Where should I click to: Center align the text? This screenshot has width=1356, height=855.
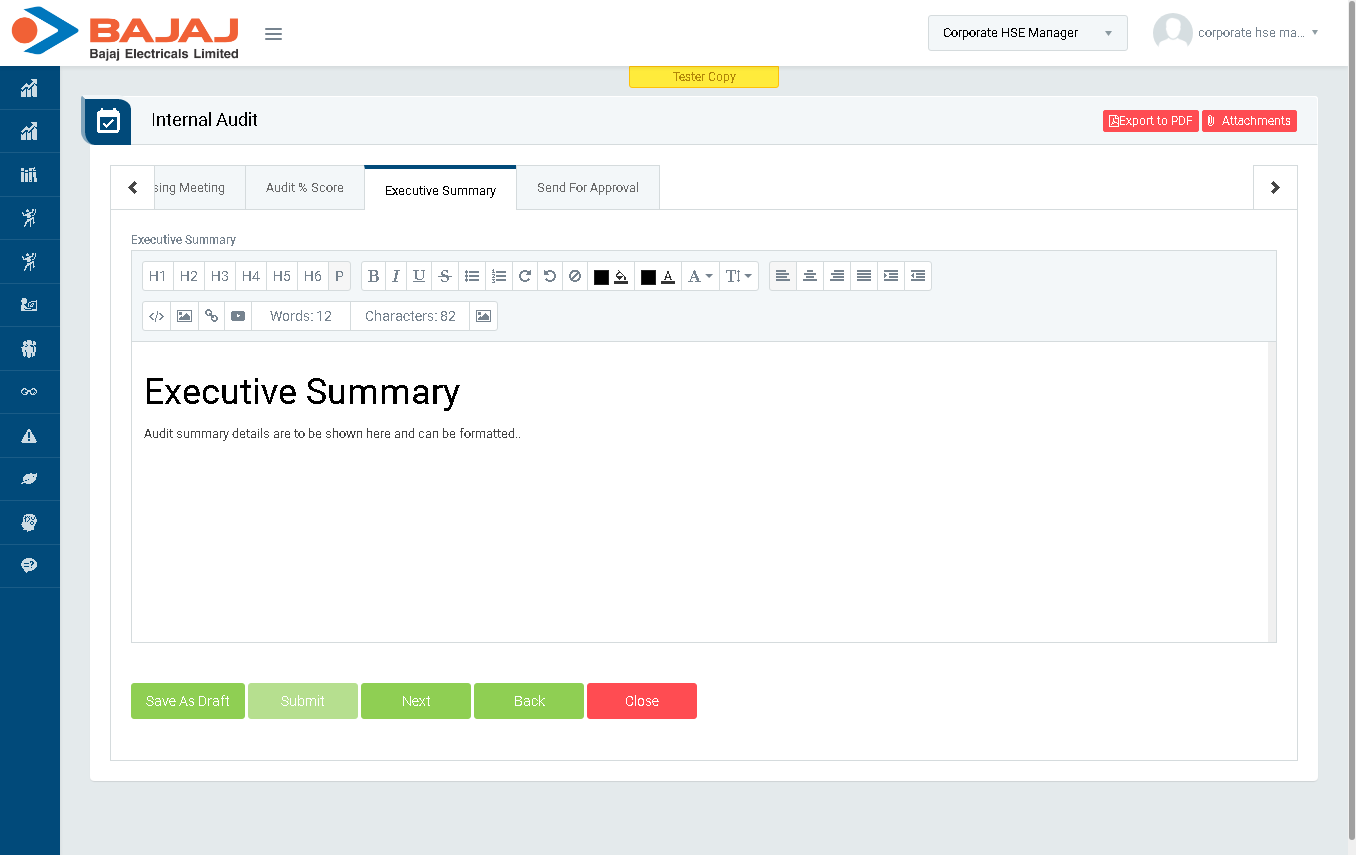[810, 277]
